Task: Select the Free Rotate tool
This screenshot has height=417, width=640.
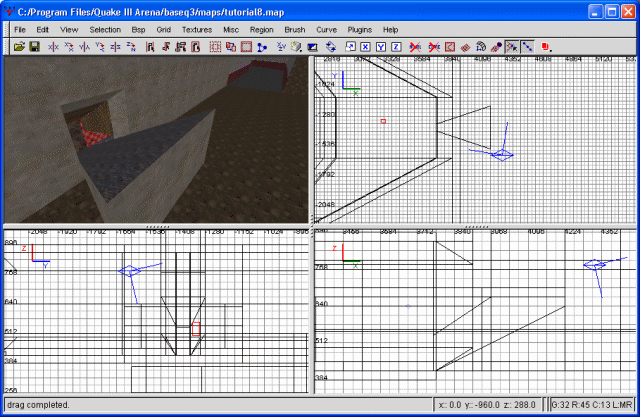Action: (x=331, y=47)
